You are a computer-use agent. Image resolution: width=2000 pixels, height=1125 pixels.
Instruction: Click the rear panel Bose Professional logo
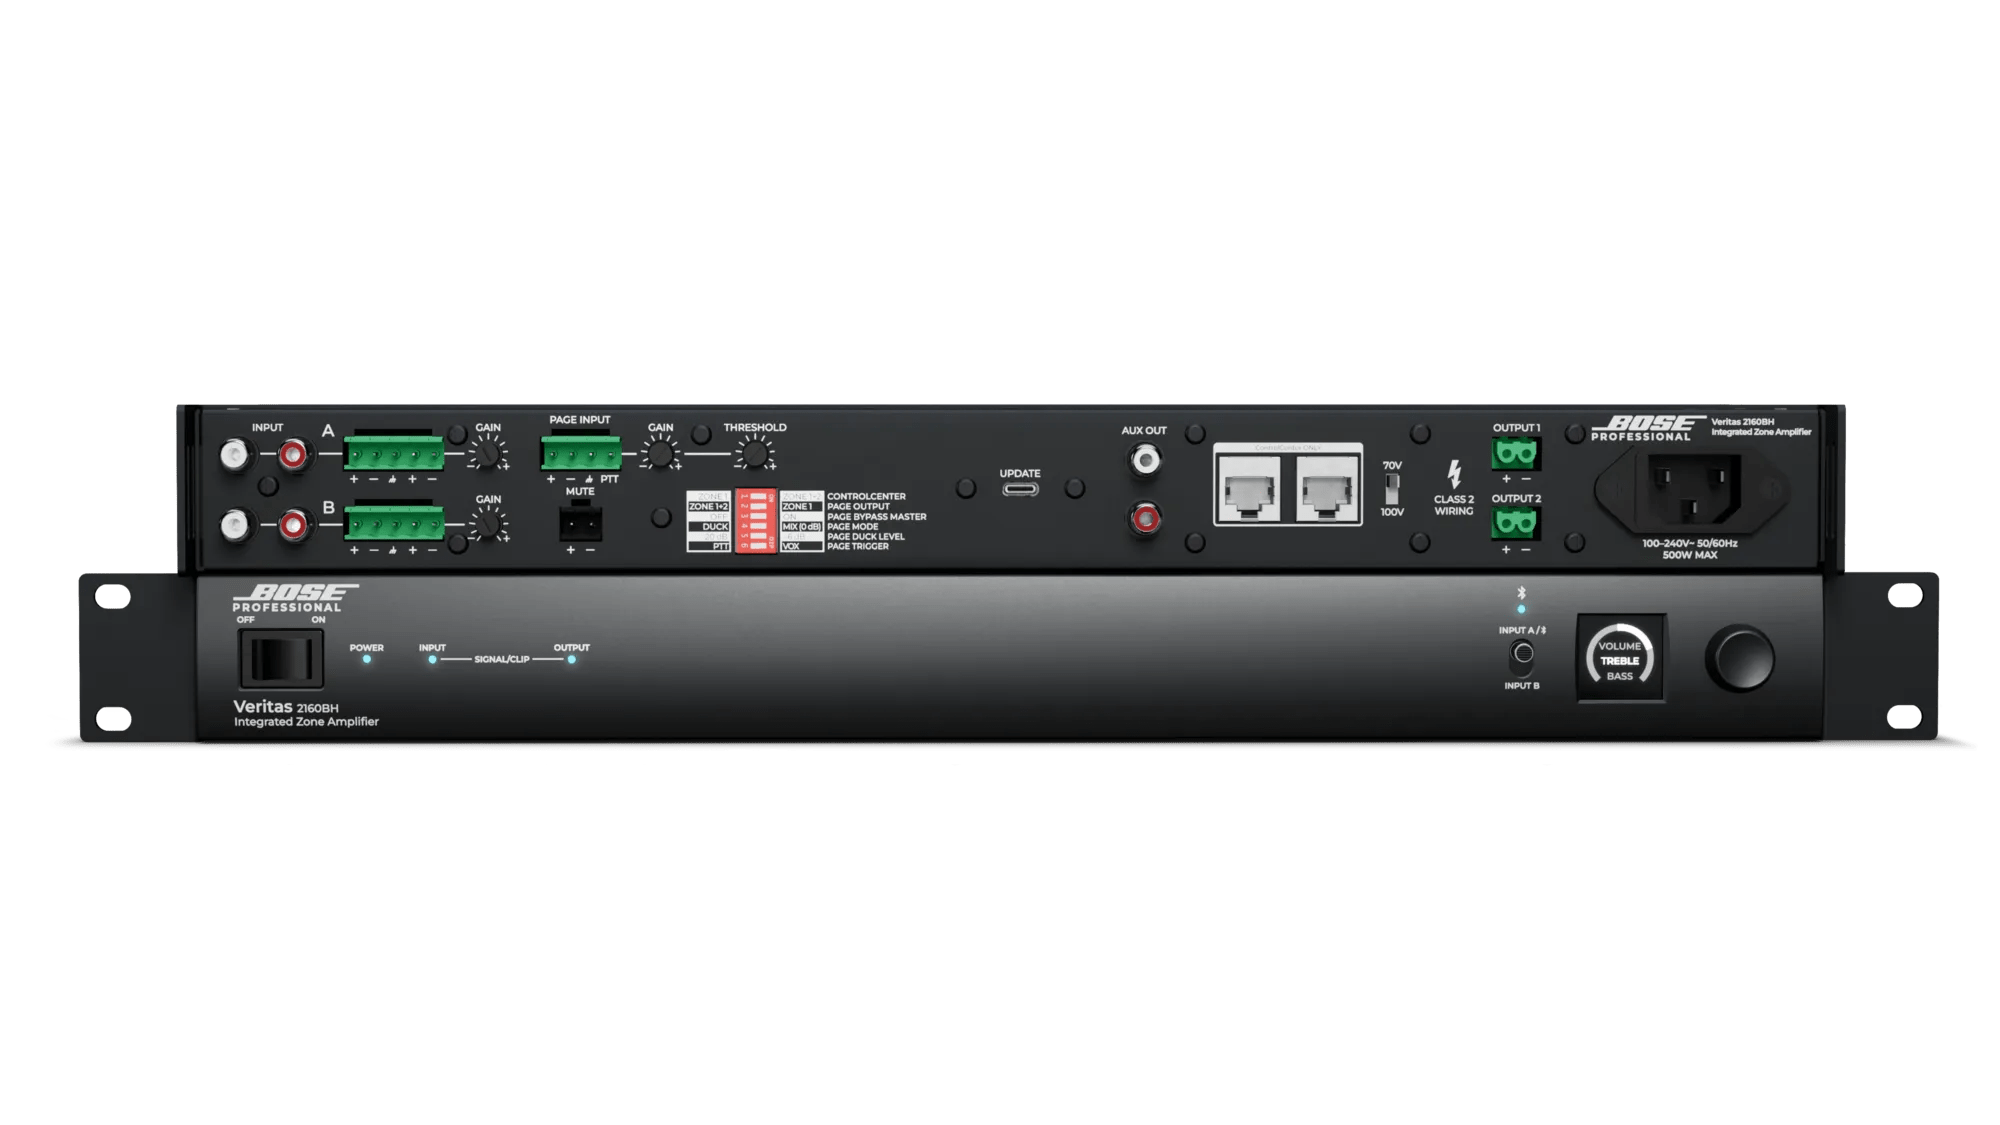pyautogui.click(x=1649, y=428)
